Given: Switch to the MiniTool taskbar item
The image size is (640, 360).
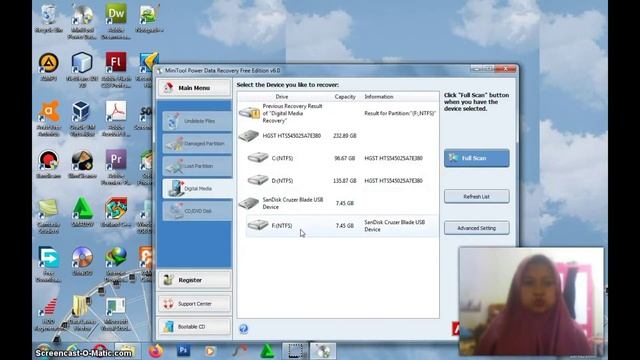Looking at the screenshot, I should coord(323,351).
